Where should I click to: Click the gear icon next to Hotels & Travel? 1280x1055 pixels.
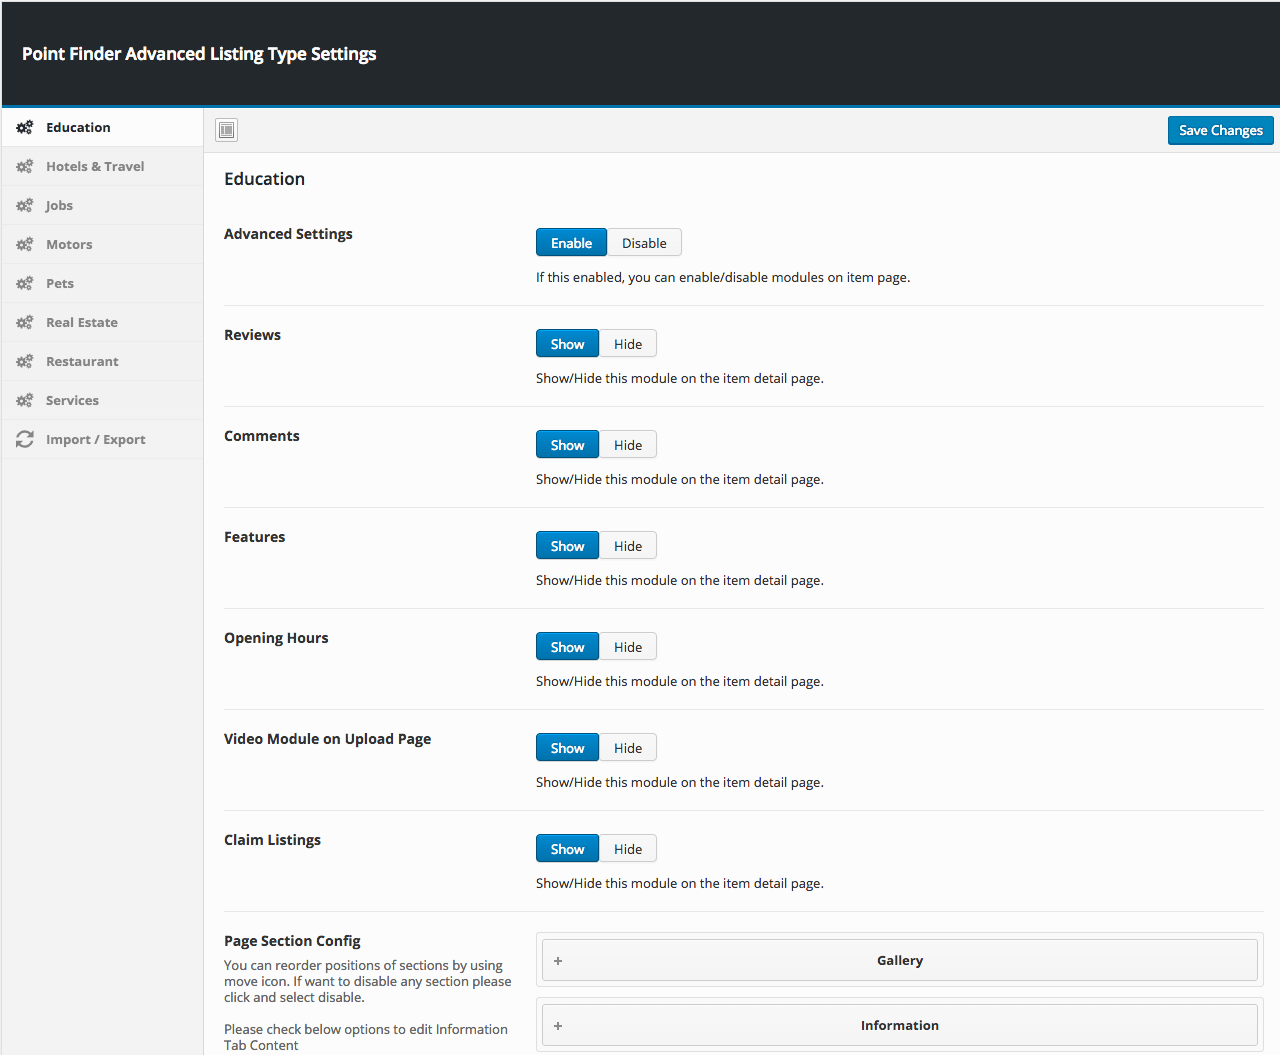(24, 166)
